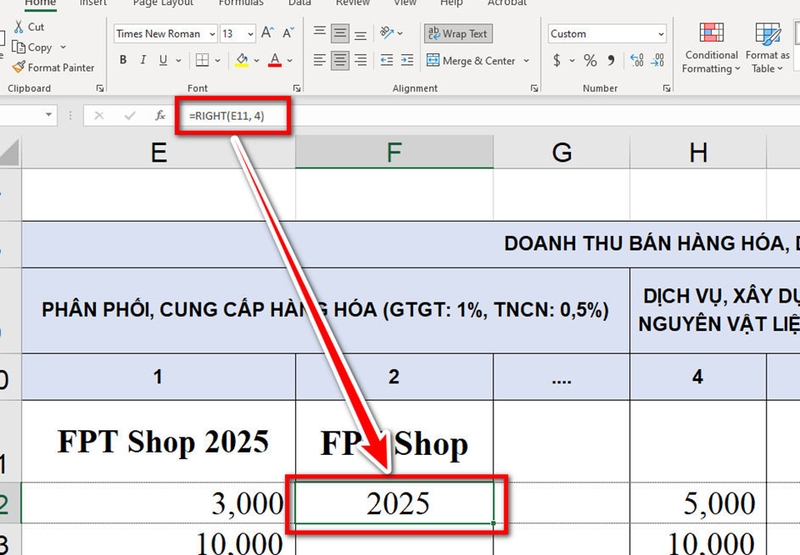This screenshot has height=555, width=800.
Task: Open the text Orientation tool
Action: (387, 33)
